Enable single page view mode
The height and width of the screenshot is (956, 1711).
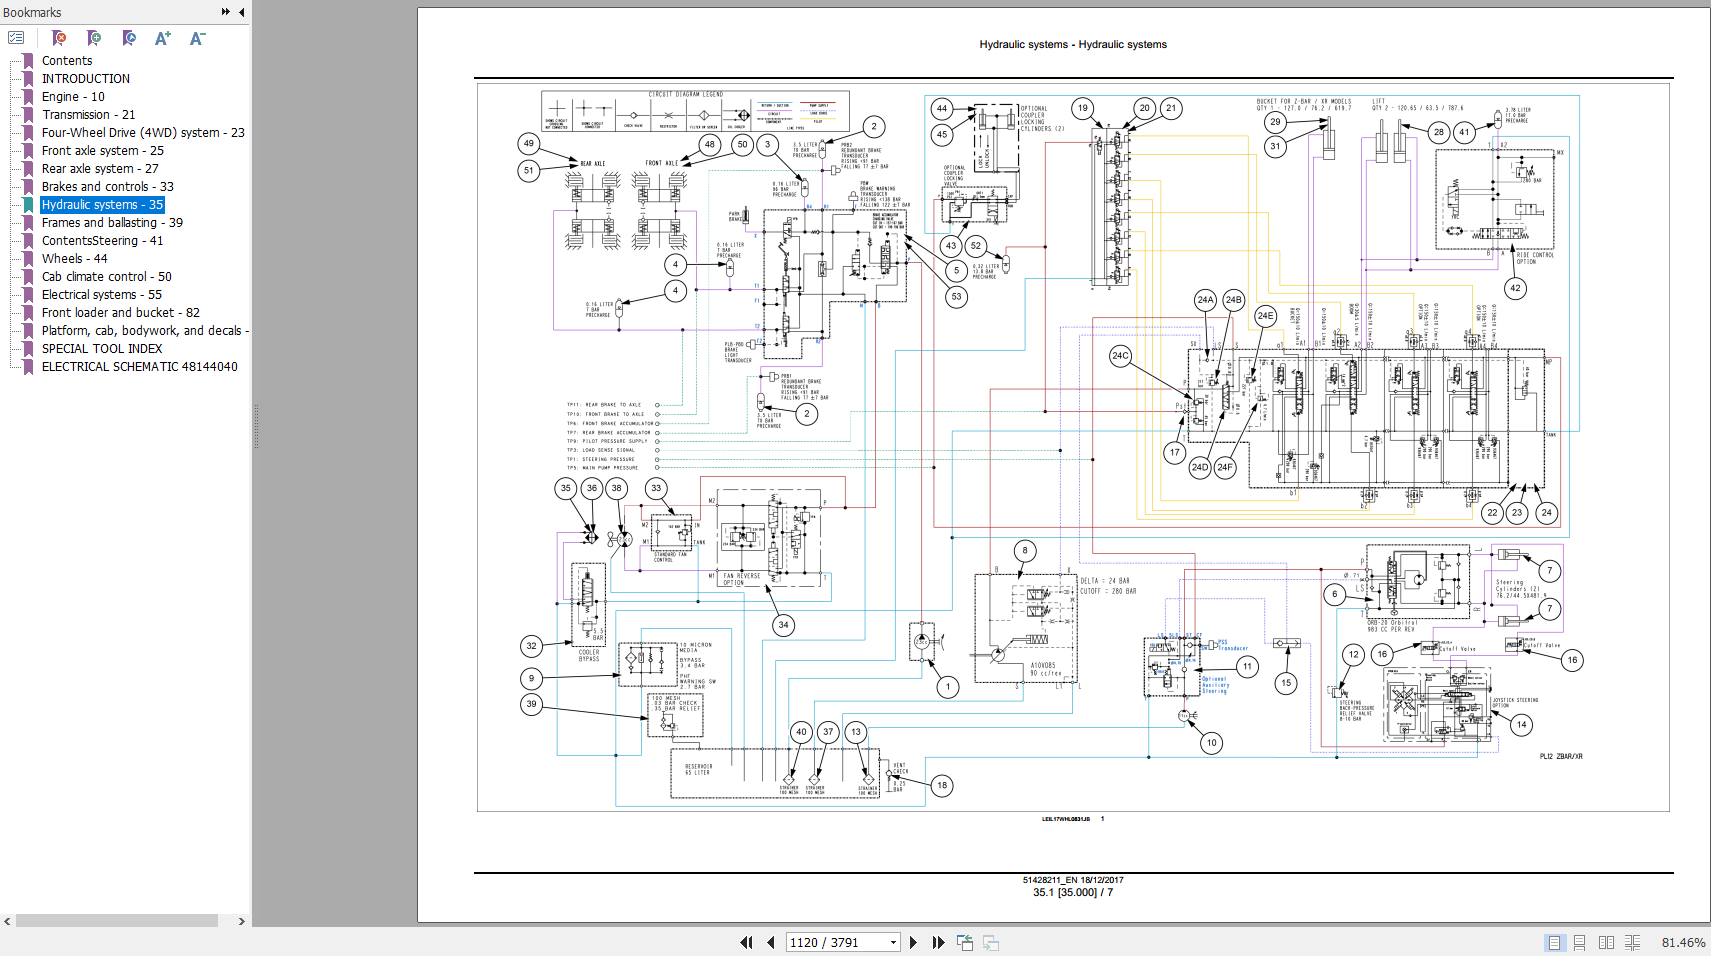1554,942
